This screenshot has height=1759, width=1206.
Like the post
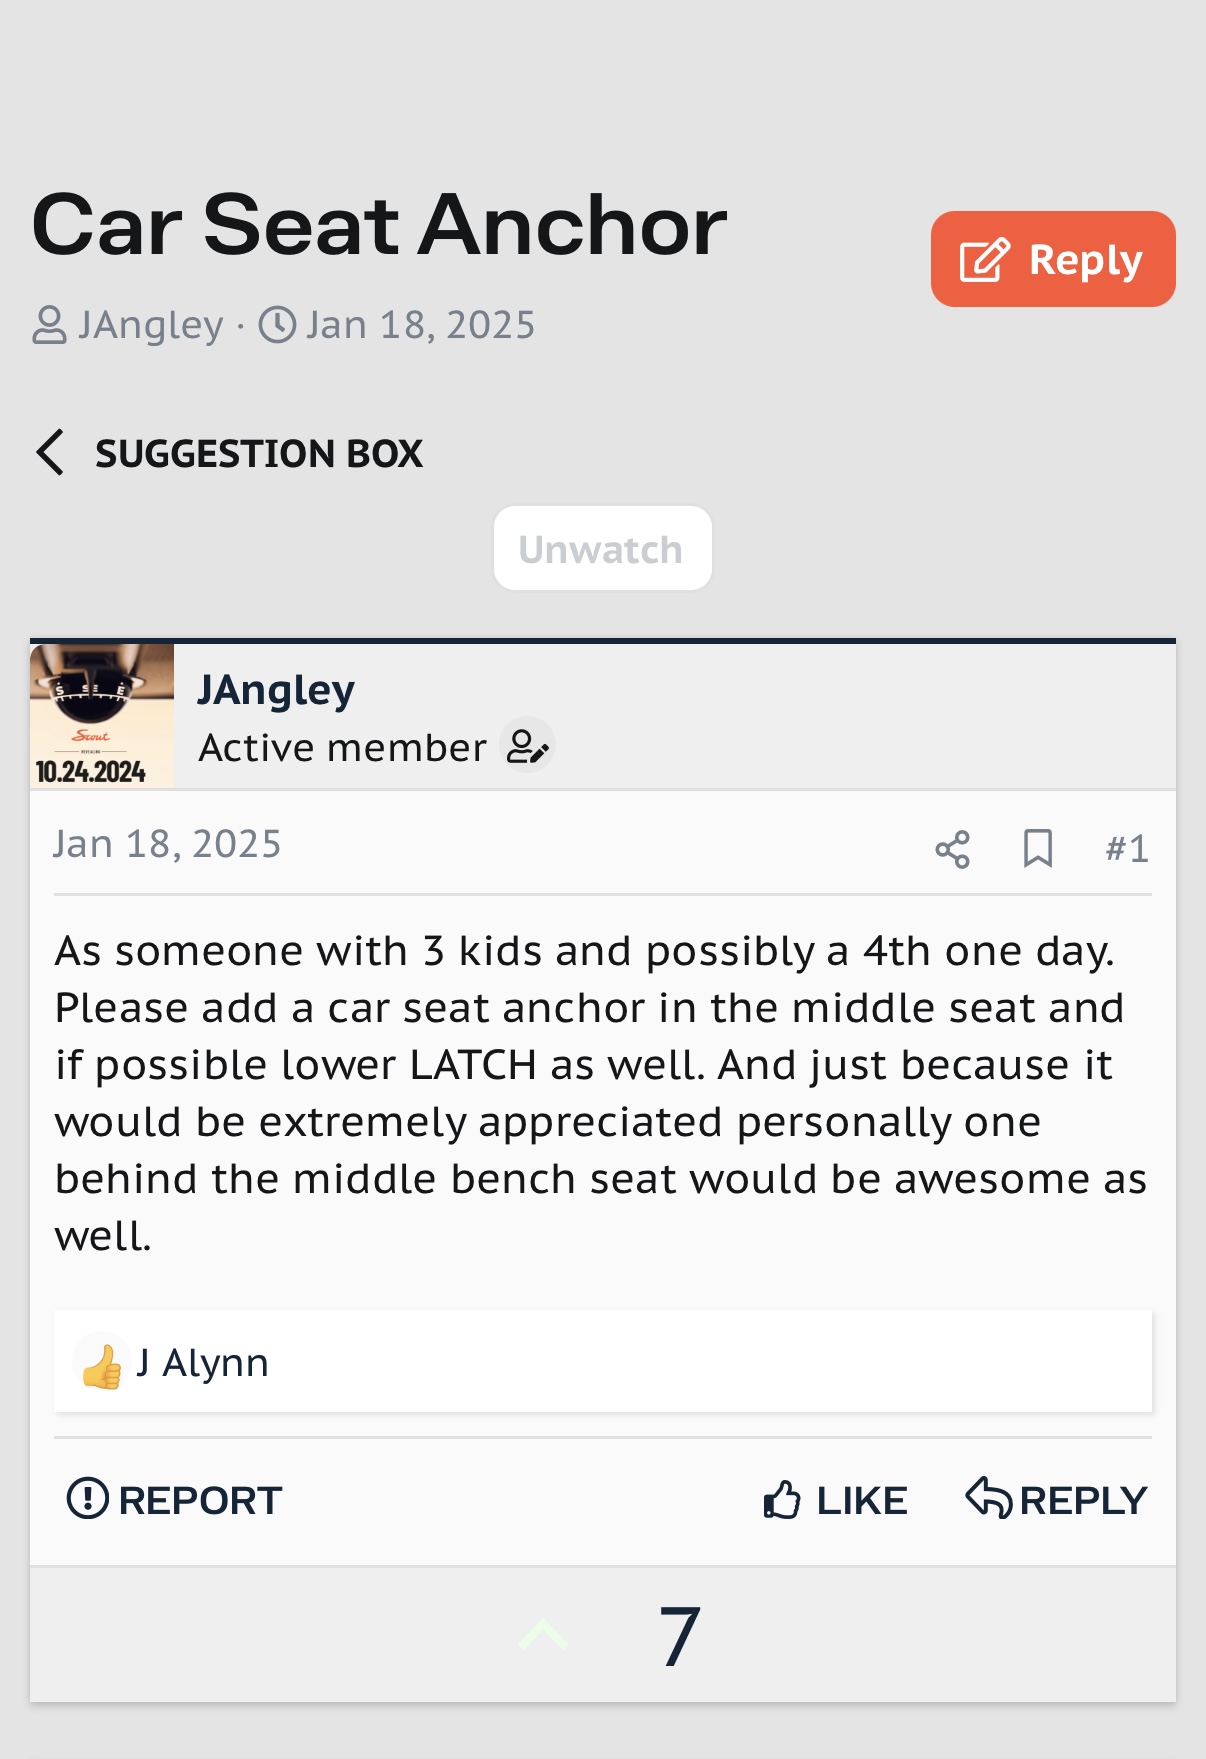tap(835, 1500)
